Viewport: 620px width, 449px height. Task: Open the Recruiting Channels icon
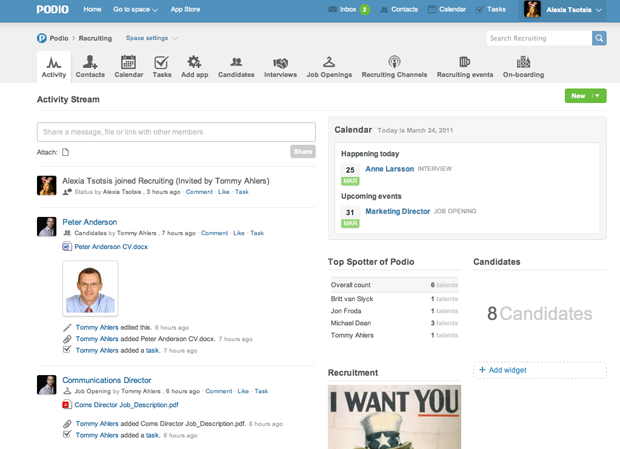pos(394,63)
